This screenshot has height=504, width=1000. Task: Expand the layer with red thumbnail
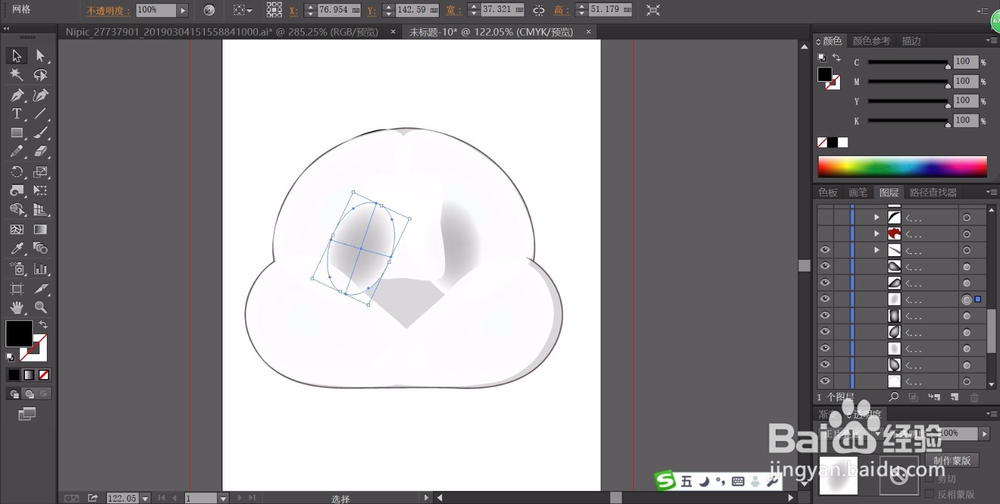877,233
